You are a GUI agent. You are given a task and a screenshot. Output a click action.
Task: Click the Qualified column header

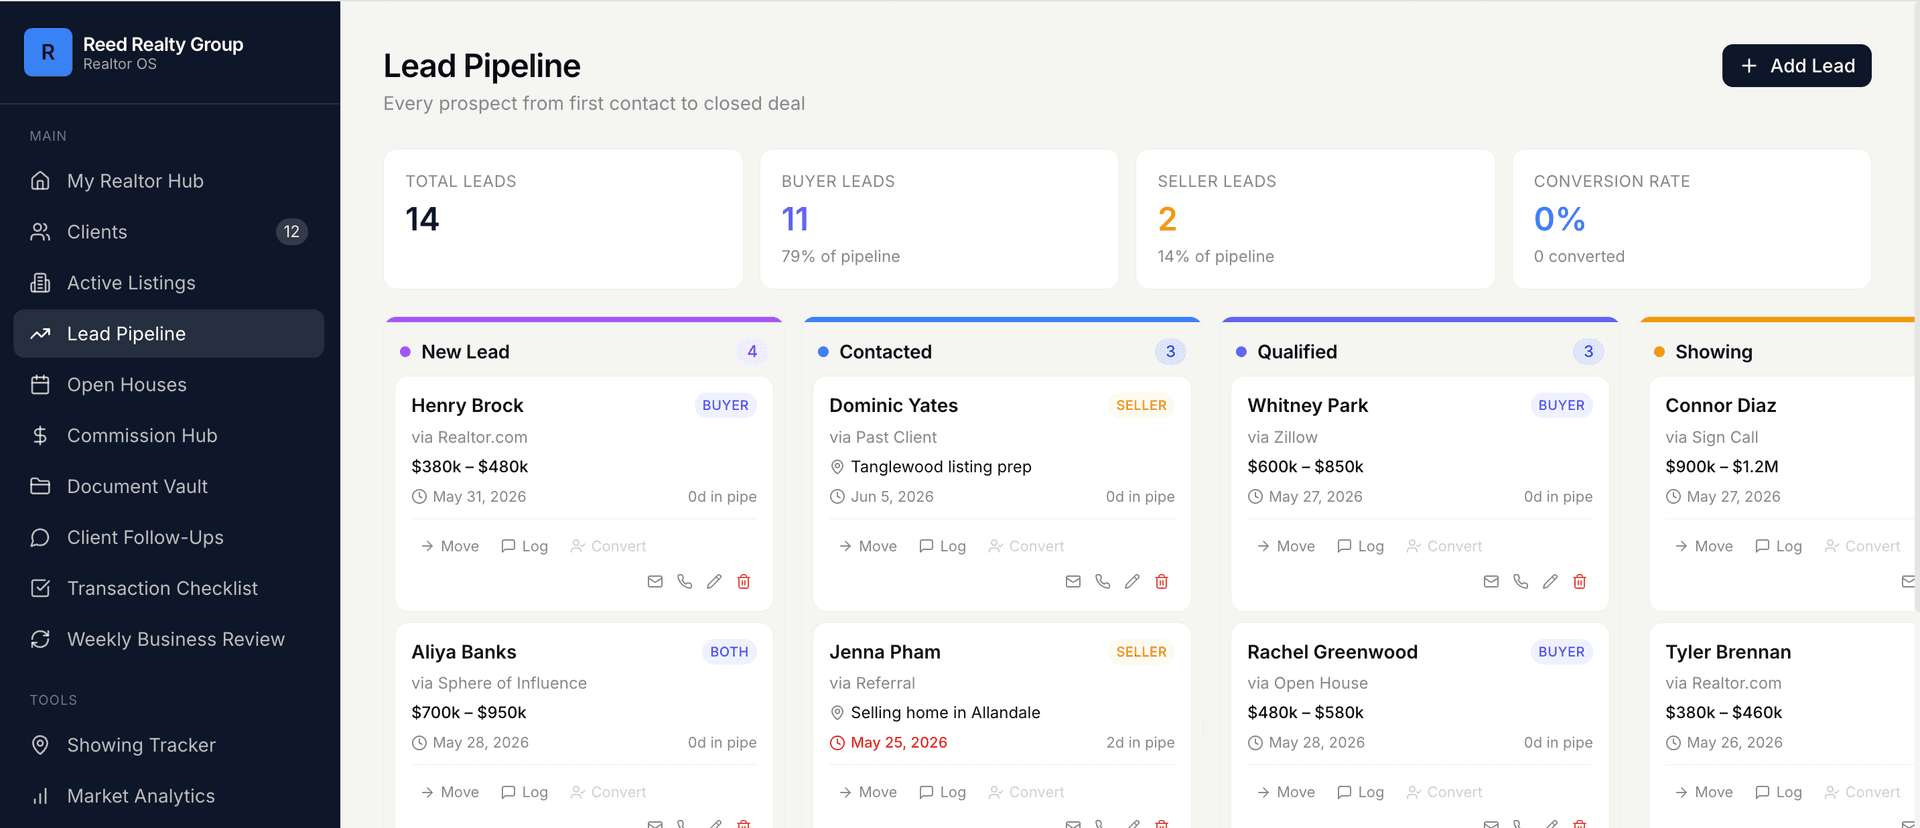(1420, 352)
